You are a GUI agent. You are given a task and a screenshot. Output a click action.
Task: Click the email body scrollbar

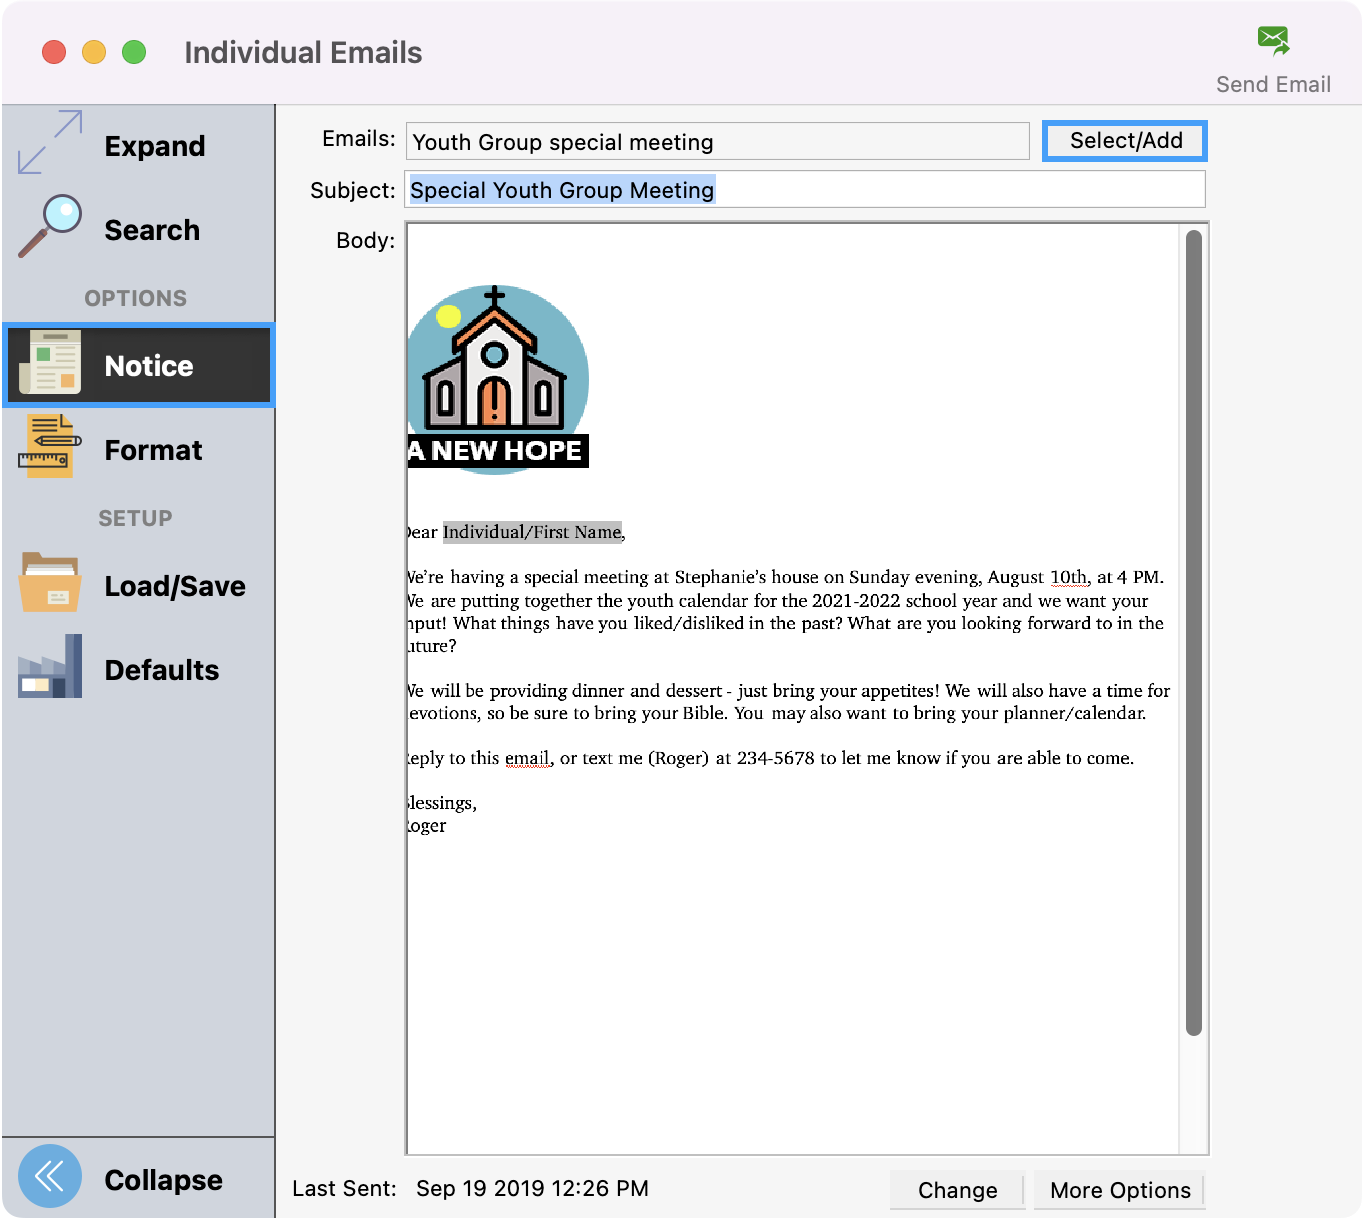(1191, 630)
